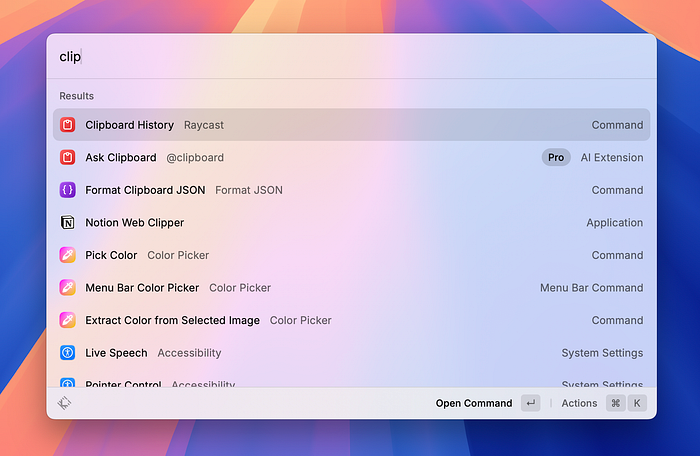The image size is (700, 456).
Task: Click the Notion Web Clipper app icon
Action: [67, 222]
